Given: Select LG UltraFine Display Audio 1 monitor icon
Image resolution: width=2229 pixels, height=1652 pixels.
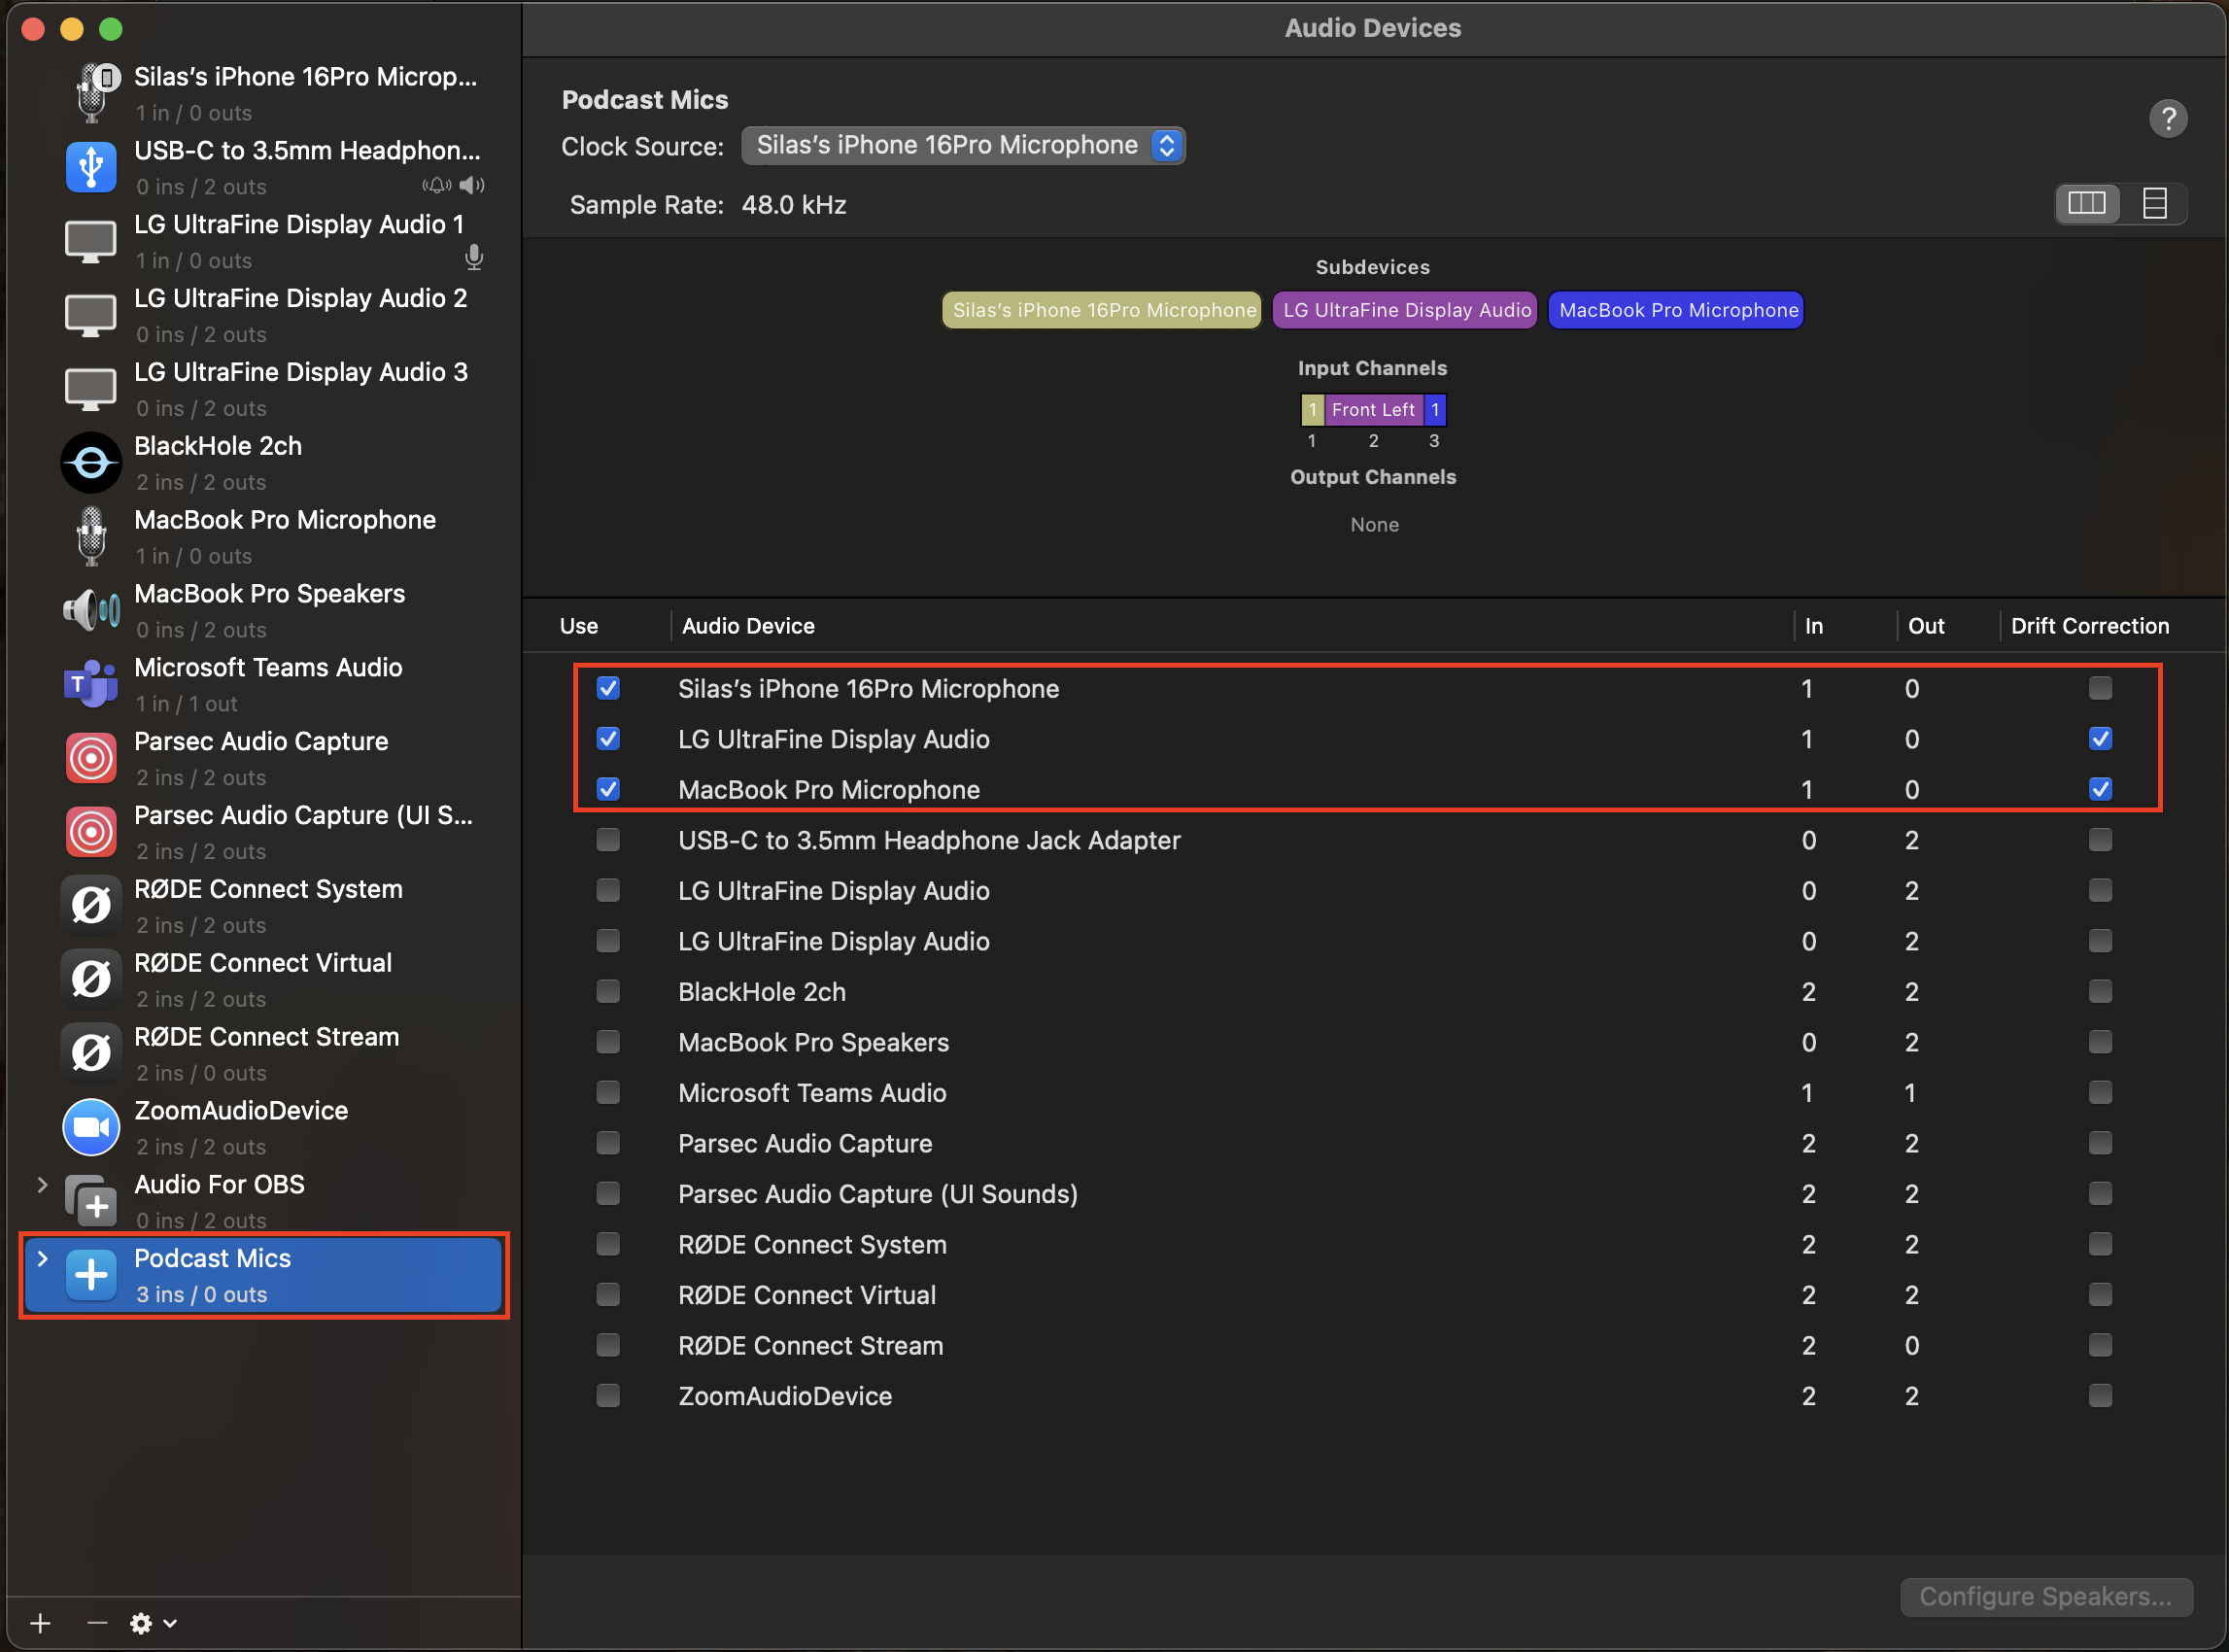Looking at the screenshot, I should 91,241.
